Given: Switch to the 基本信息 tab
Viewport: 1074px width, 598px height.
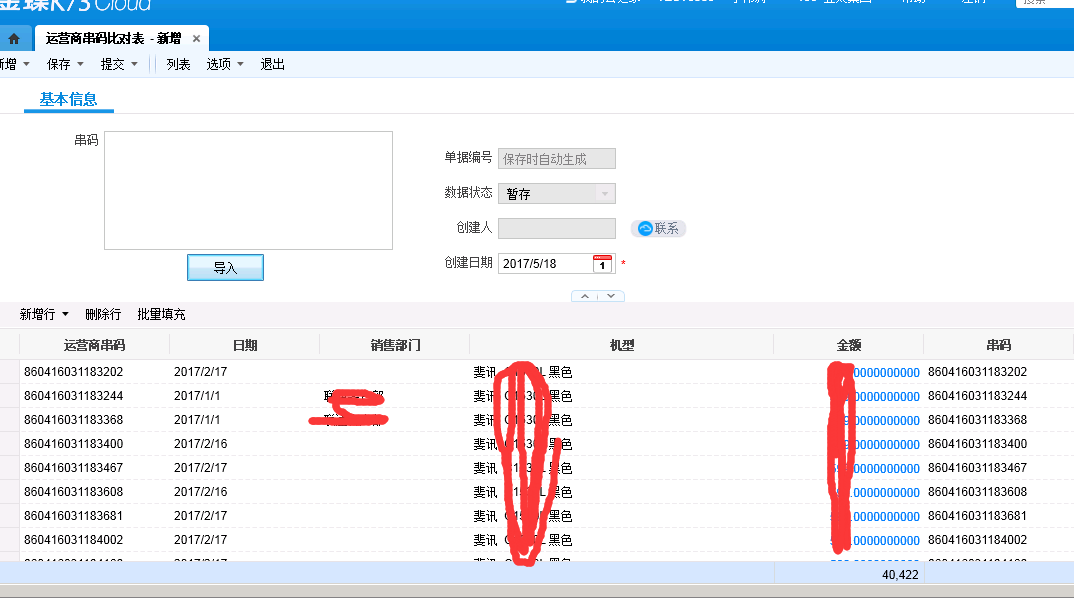Looking at the screenshot, I should [x=68, y=99].
